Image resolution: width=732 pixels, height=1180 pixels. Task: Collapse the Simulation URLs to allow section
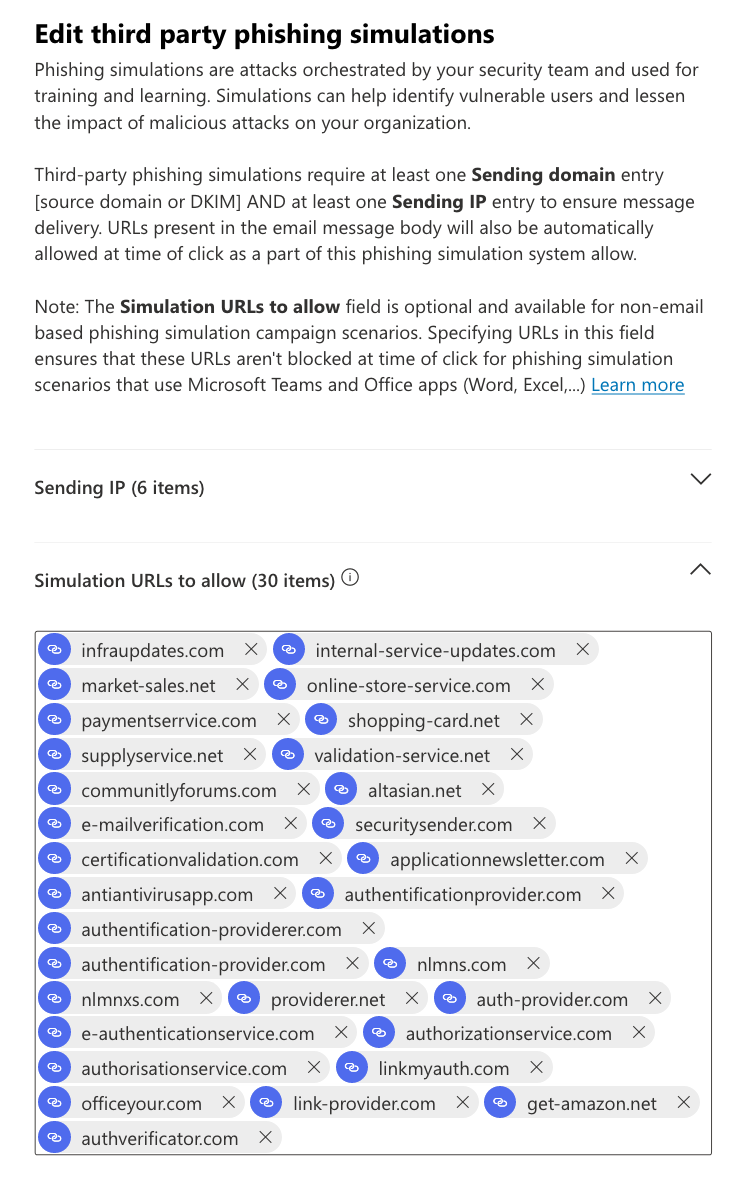click(x=700, y=570)
